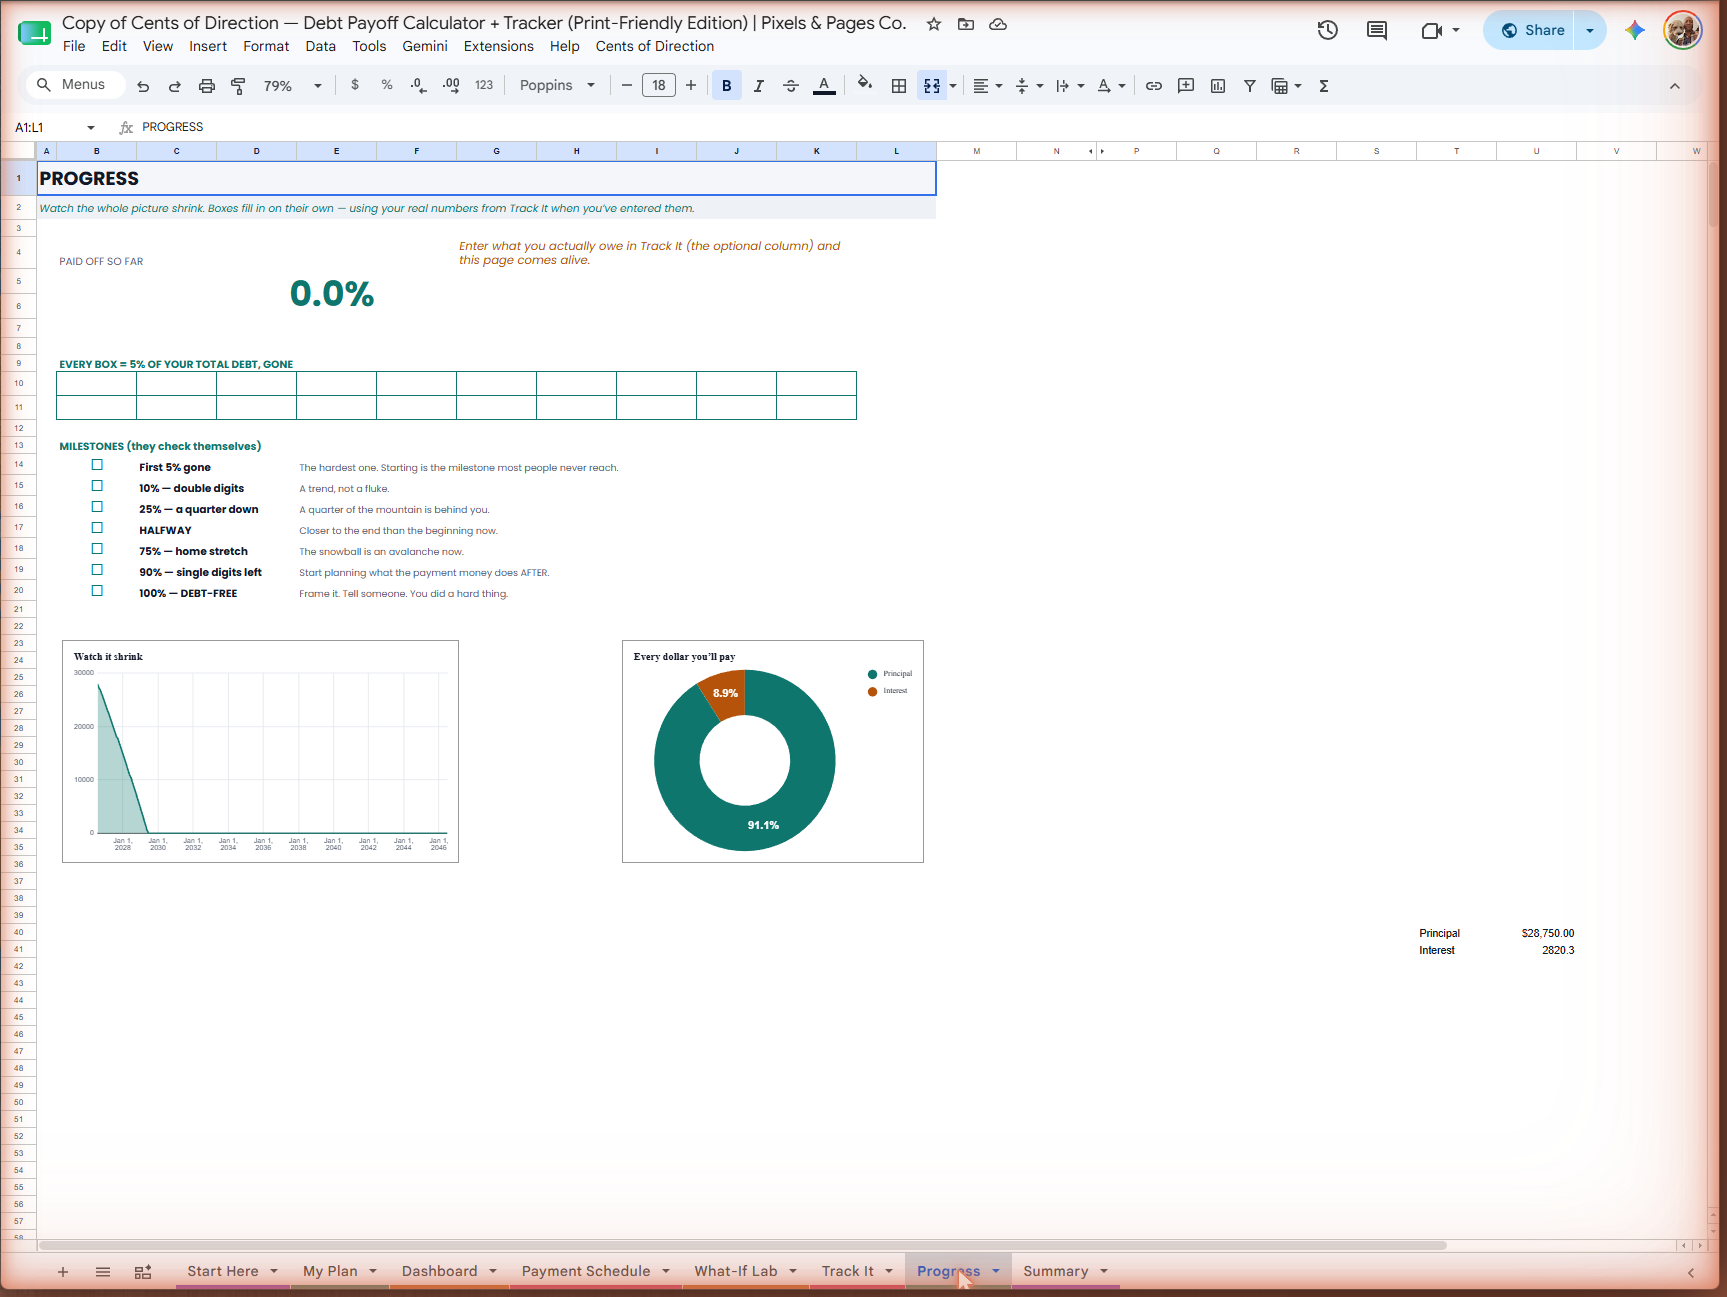Image resolution: width=1727 pixels, height=1297 pixels.
Task: Click the Menus search box
Action: point(76,85)
